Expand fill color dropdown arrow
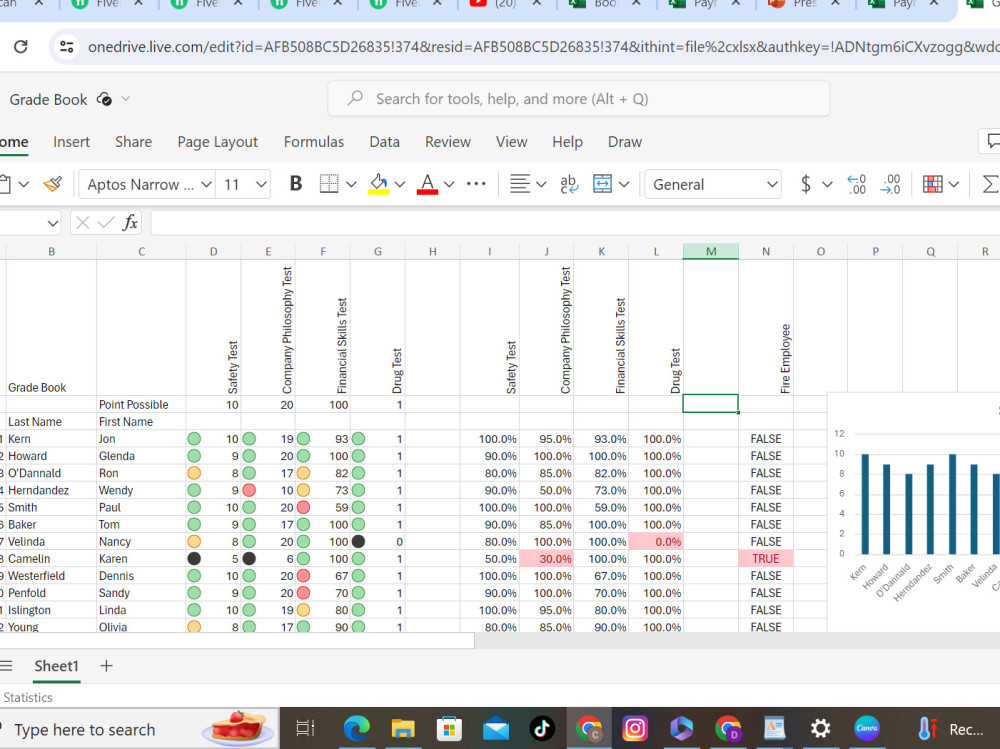1000x749 pixels. (400, 184)
